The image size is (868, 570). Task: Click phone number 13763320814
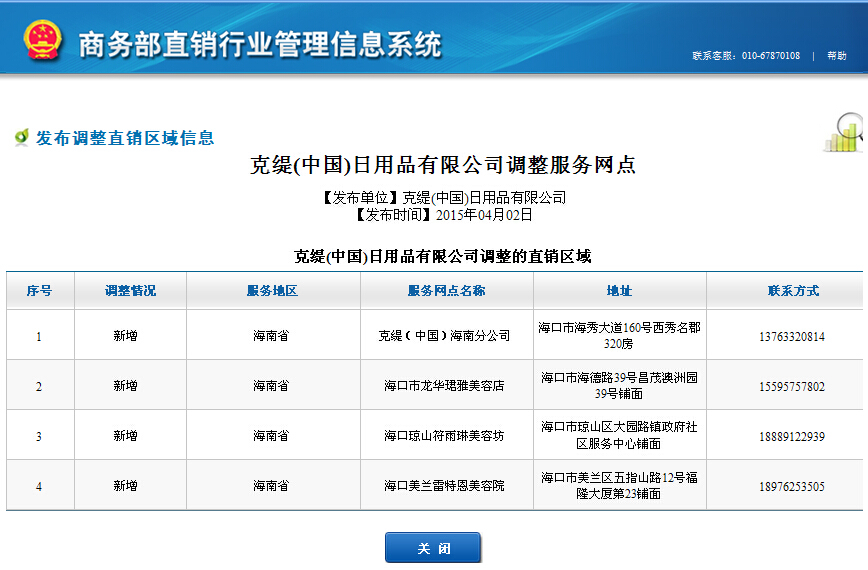792,336
